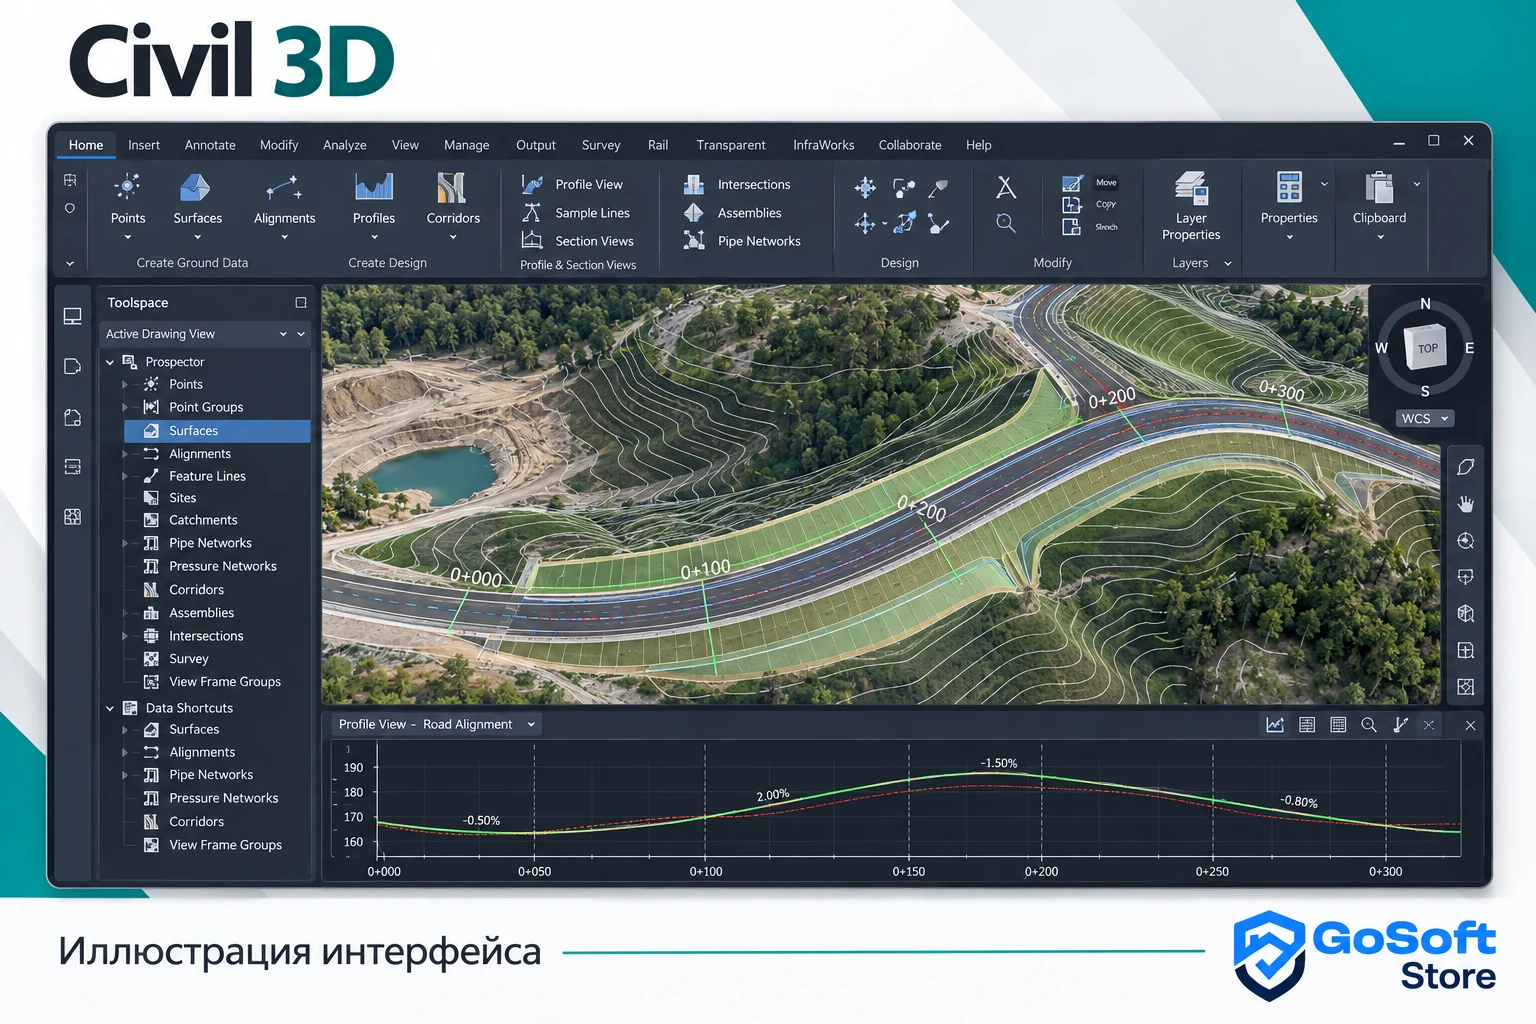Open the Assemblies ribbon tool
Image resolution: width=1536 pixels, height=1024 pixels.
click(733, 213)
